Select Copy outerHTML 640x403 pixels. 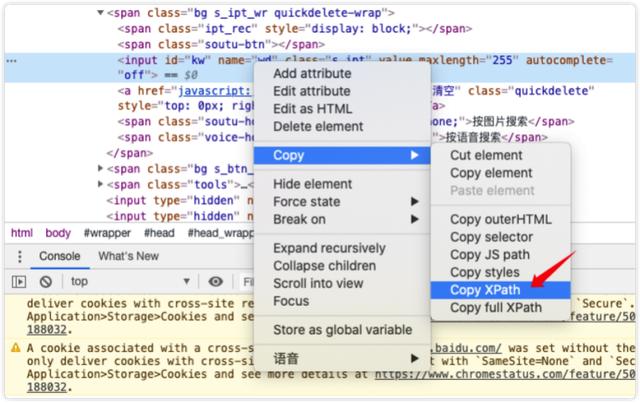(500, 219)
